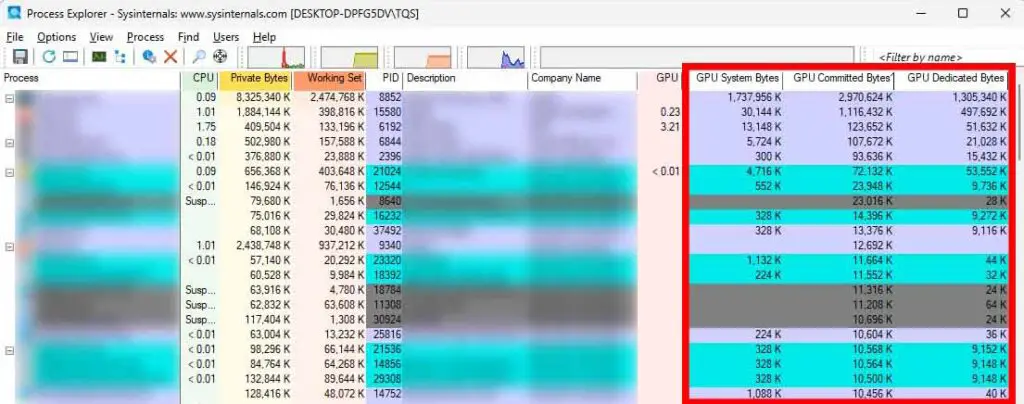Click the Save toolbar icon
Image resolution: width=1024 pixels, height=404 pixels.
point(20,57)
